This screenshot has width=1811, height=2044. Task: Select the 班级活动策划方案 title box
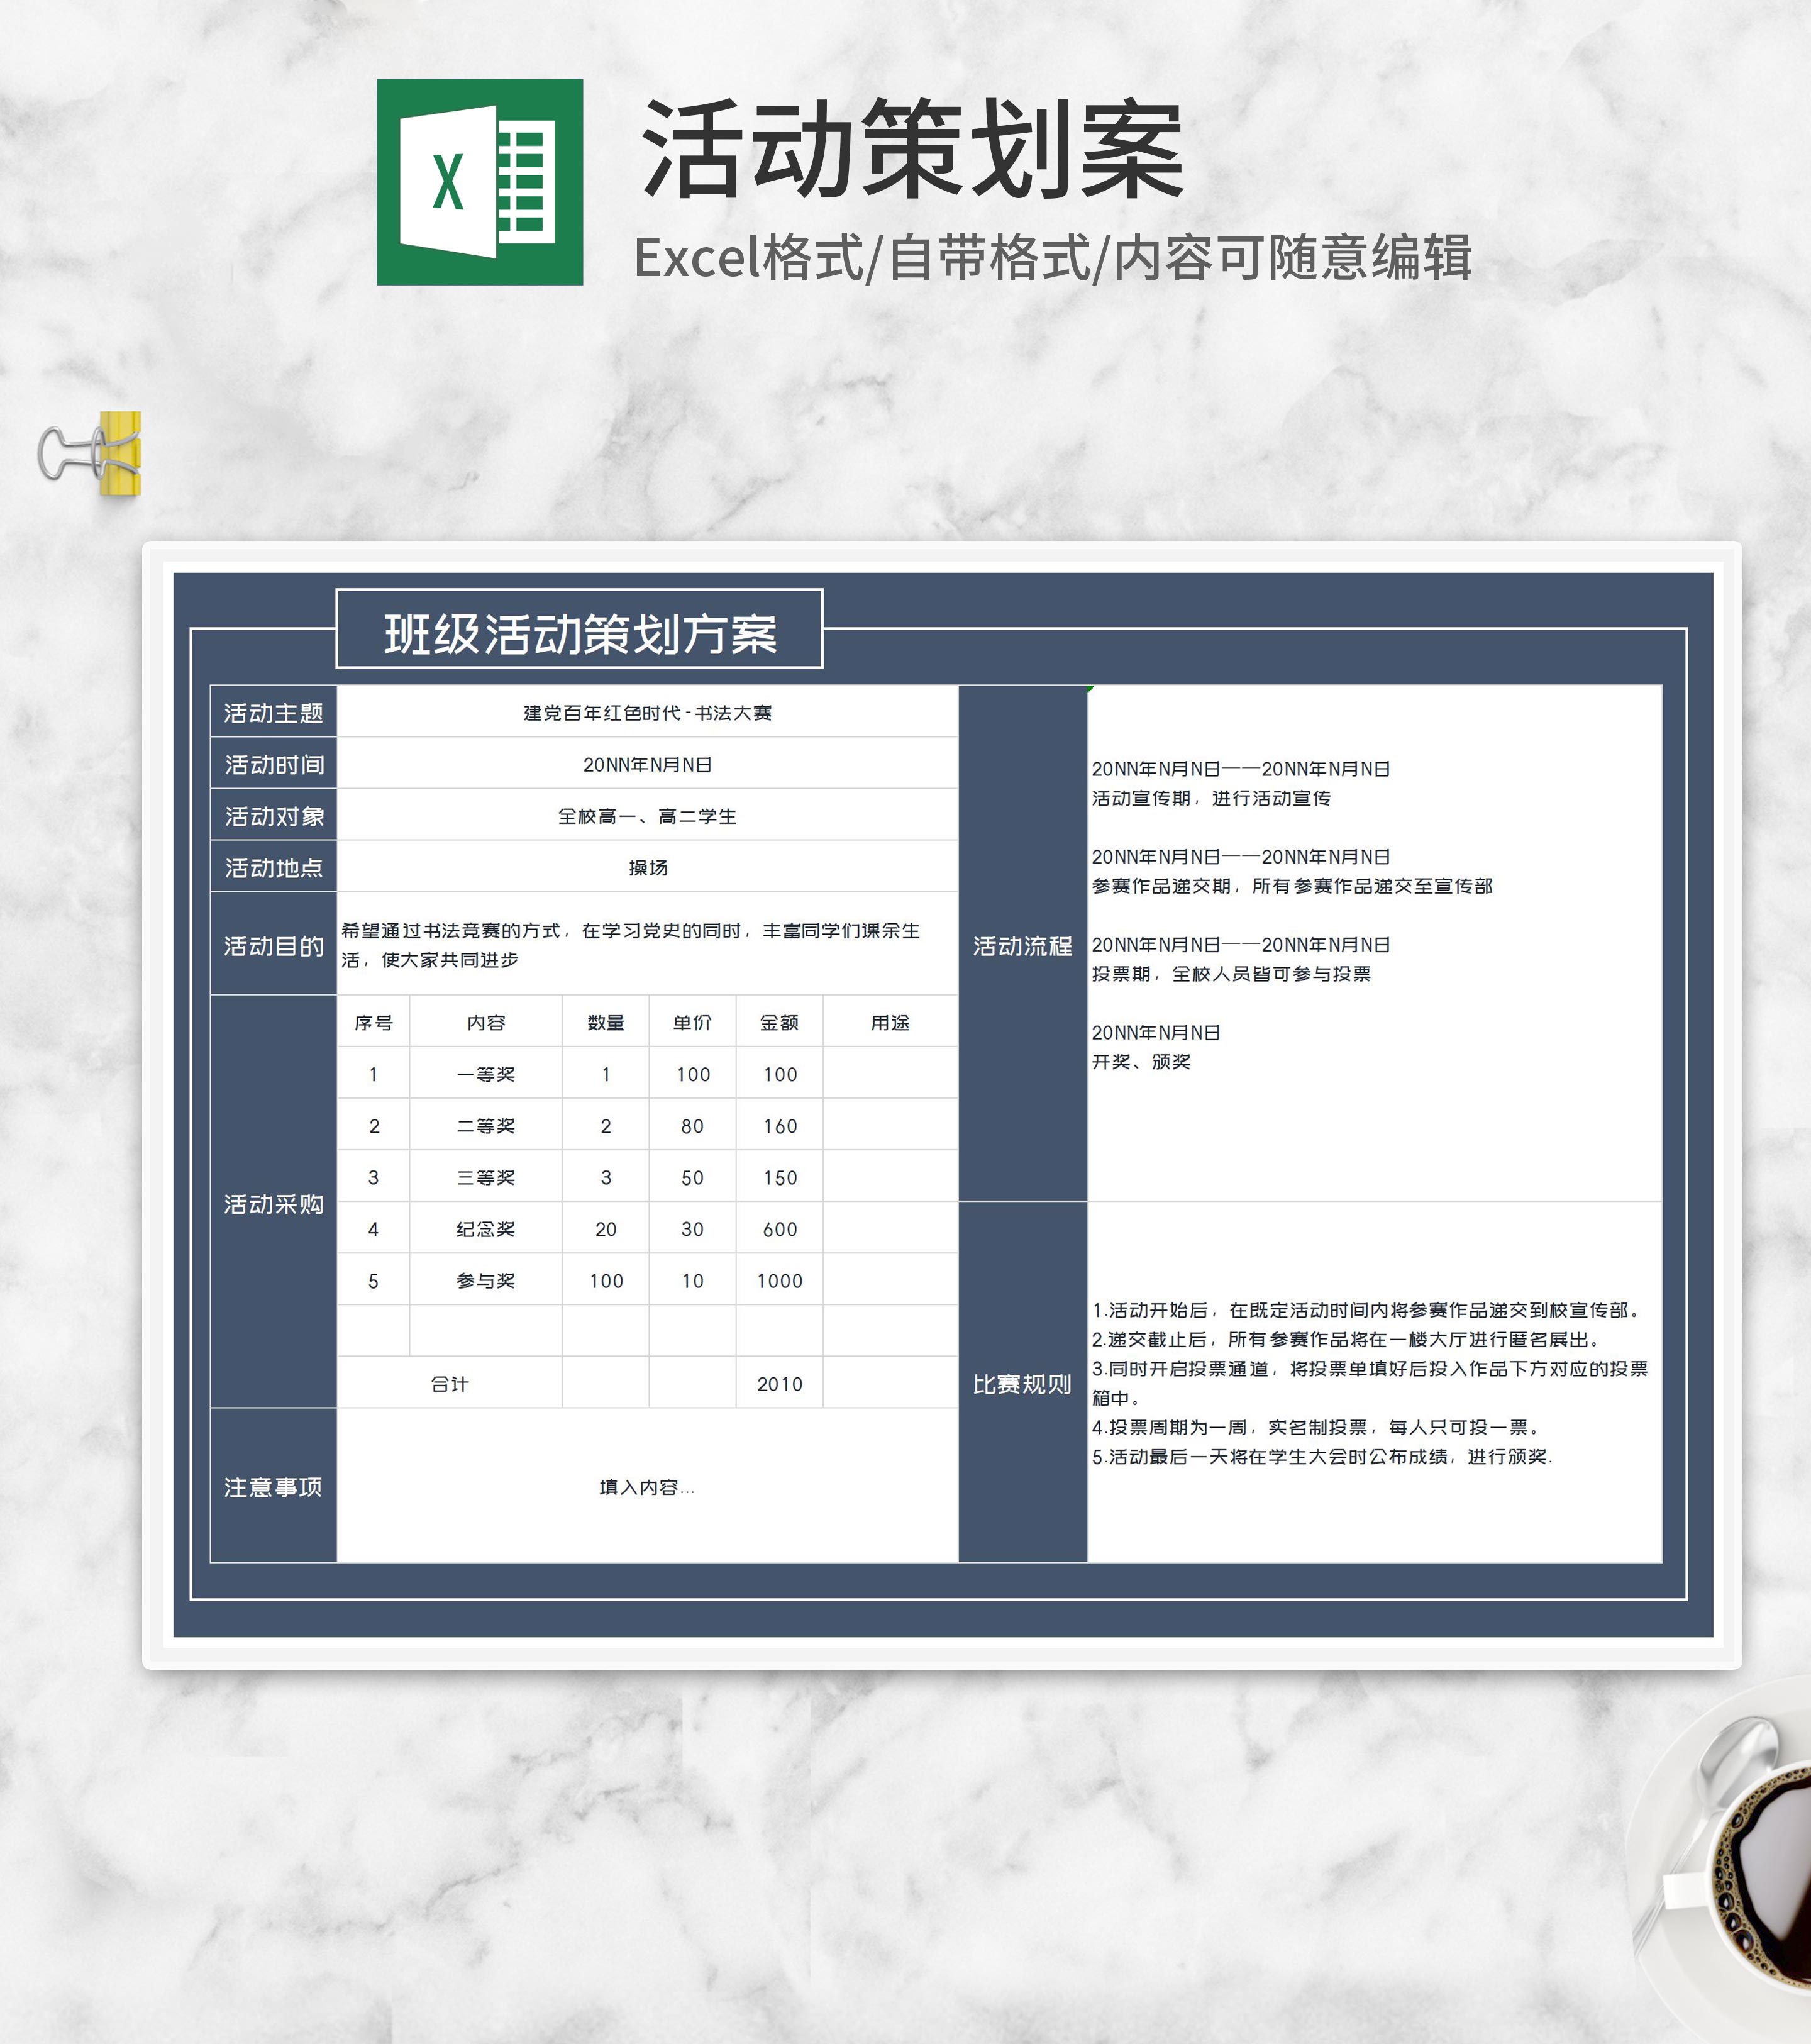(x=579, y=630)
